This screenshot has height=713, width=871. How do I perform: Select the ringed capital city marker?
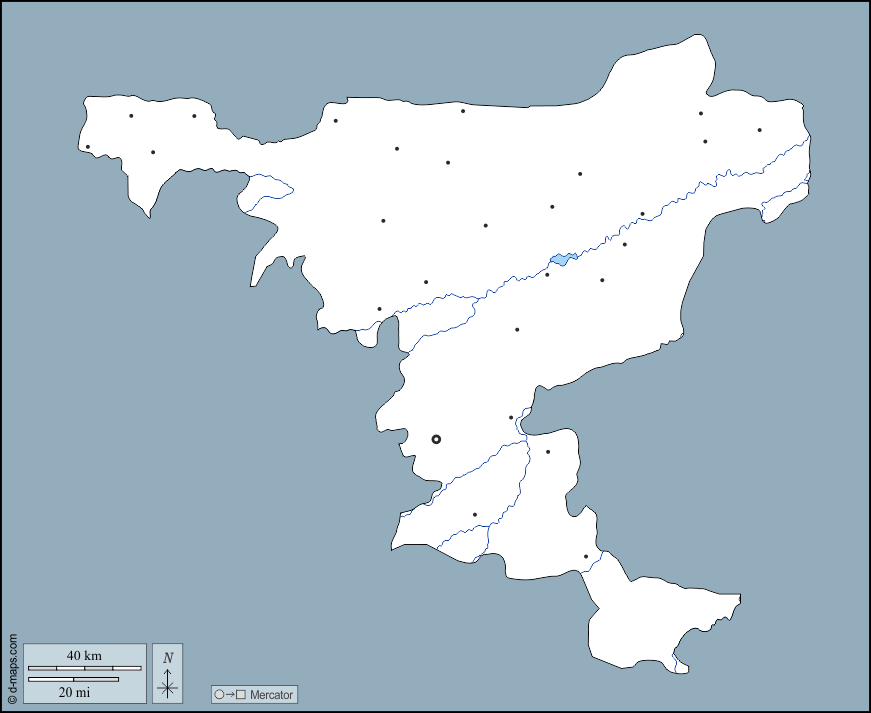(436, 439)
